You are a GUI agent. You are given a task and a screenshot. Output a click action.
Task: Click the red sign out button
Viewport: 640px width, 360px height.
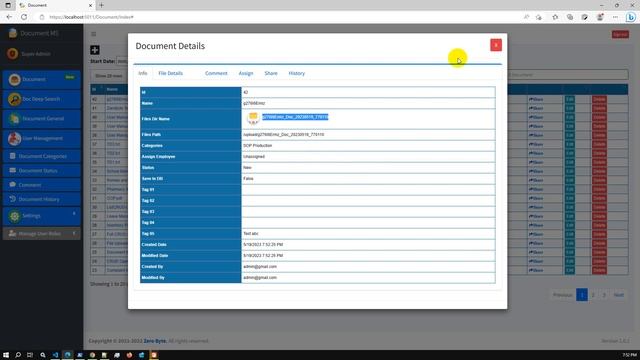620,34
